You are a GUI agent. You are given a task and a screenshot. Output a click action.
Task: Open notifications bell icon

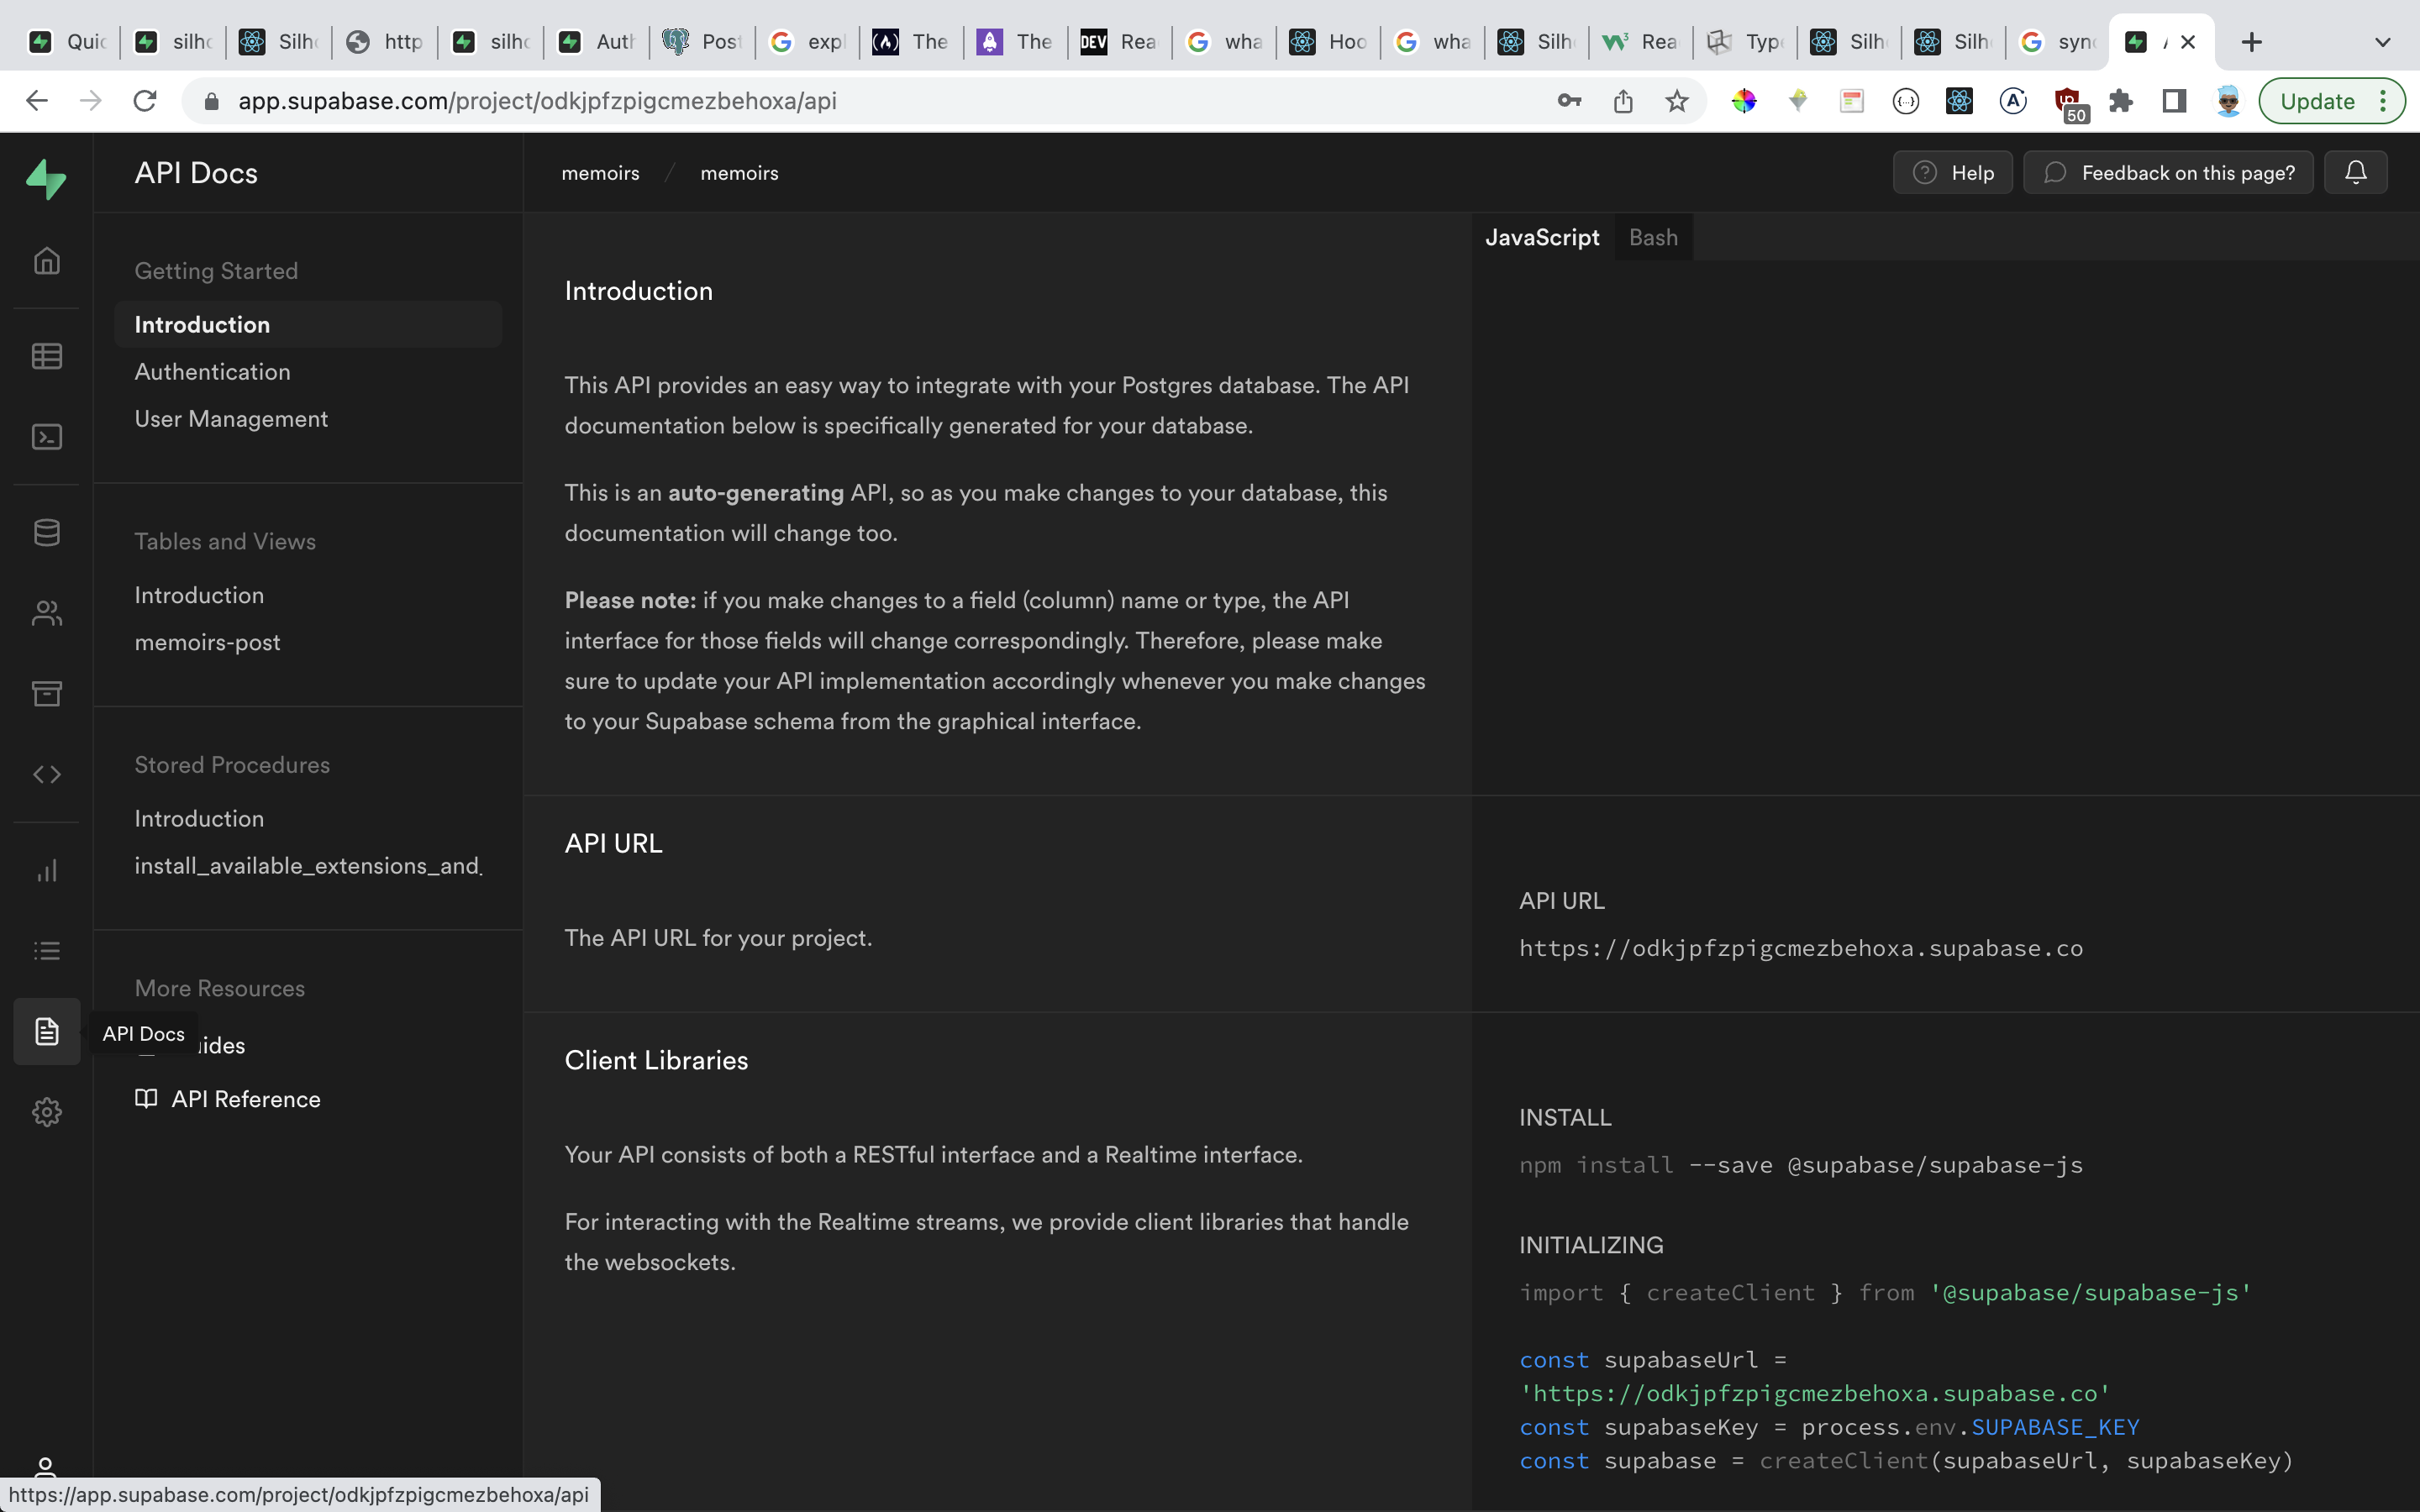pyautogui.click(x=2355, y=172)
